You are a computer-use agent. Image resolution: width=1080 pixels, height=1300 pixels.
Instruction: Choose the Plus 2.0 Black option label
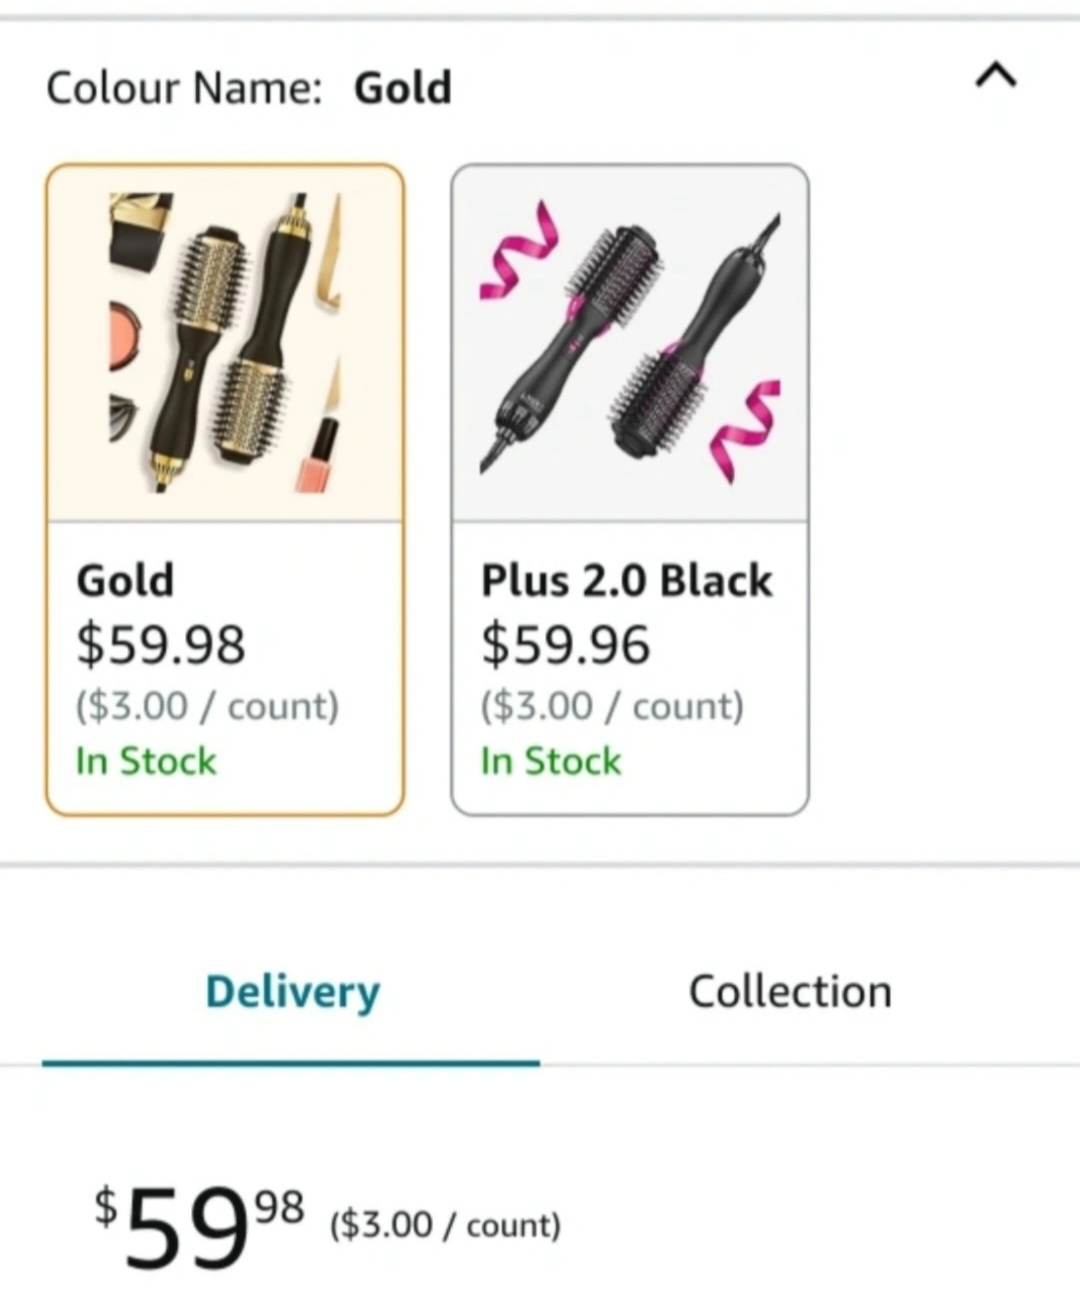[x=626, y=580]
